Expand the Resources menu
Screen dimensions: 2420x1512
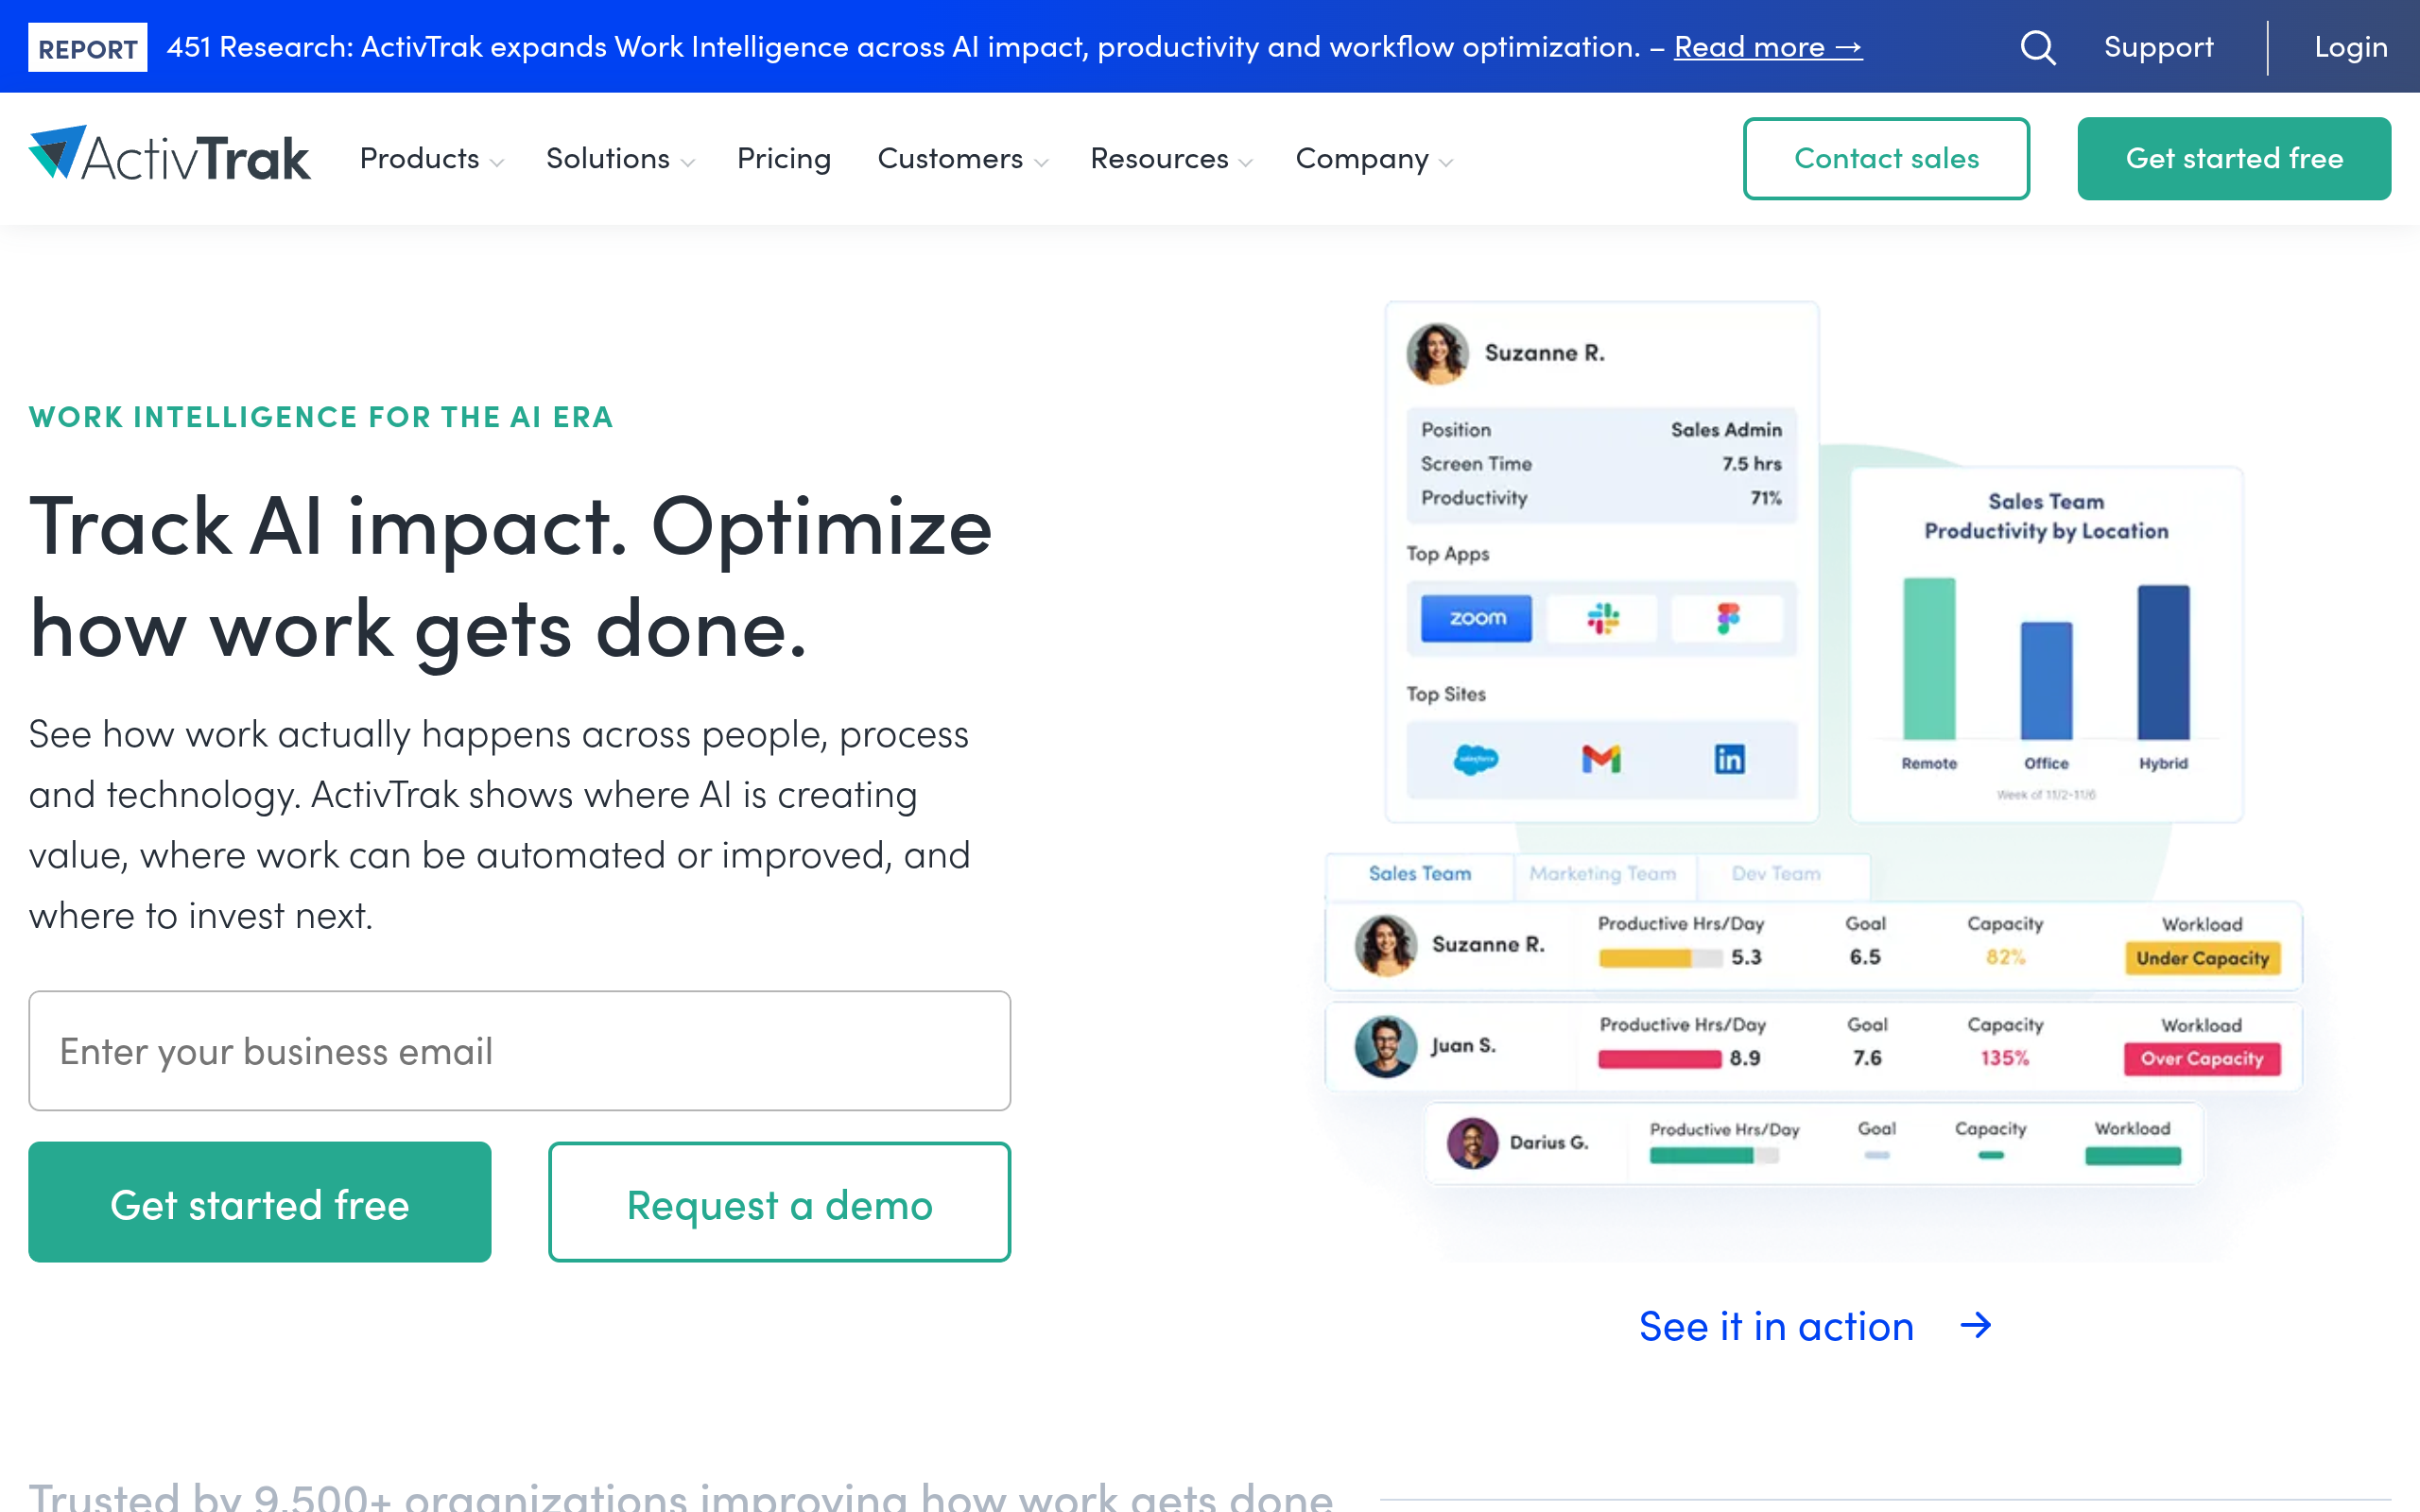pyautogui.click(x=1171, y=159)
